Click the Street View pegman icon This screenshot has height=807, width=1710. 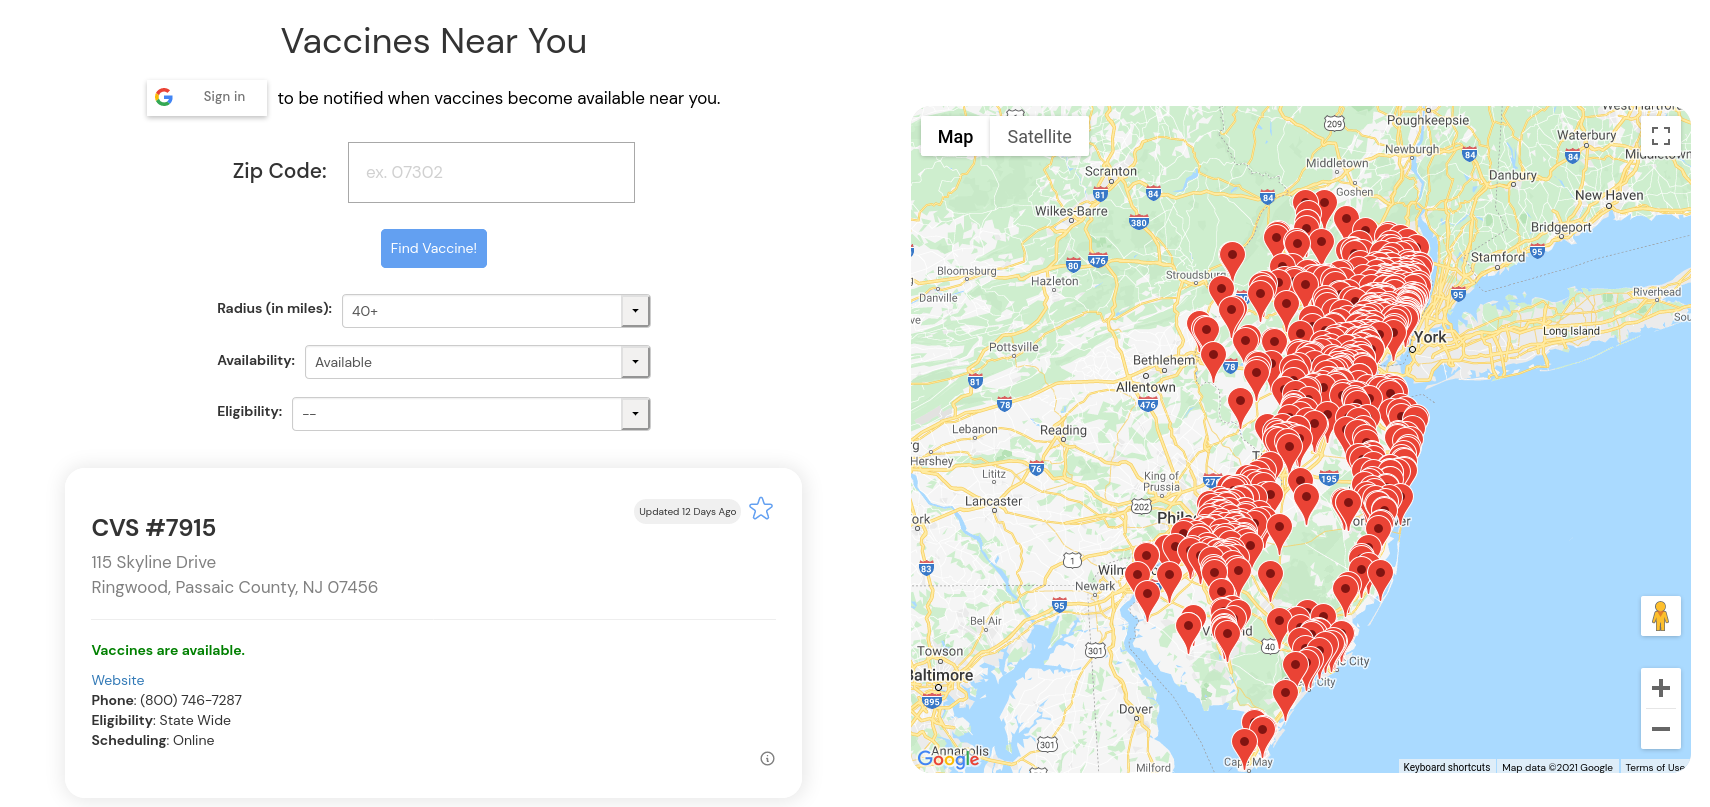coord(1661,616)
